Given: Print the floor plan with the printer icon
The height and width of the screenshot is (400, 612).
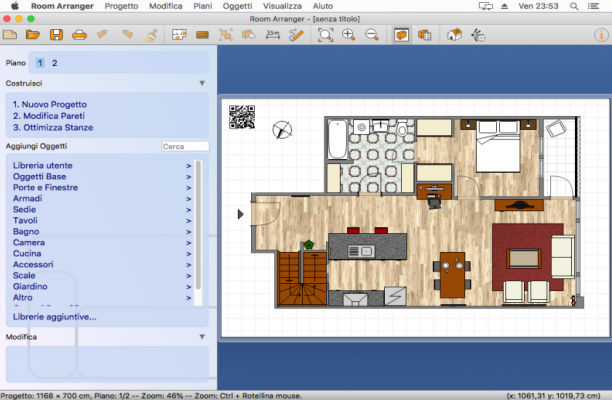Looking at the screenshot, I should [x=79, y=35].
